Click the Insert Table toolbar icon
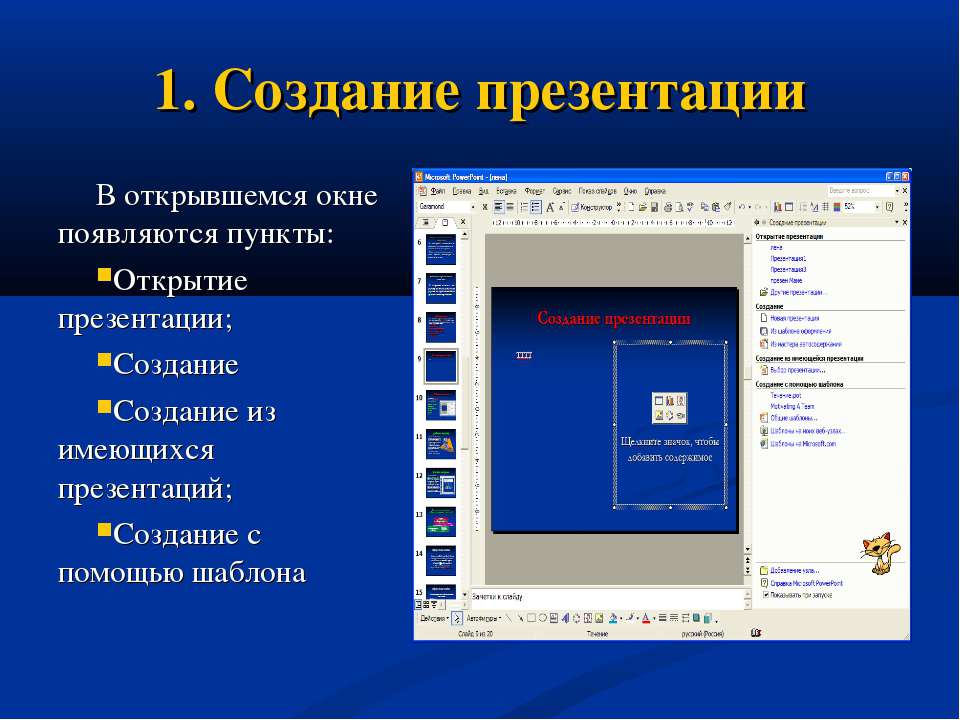Image resolution: width=960 pixels, height=720 pixels. [x=789, y=208]
